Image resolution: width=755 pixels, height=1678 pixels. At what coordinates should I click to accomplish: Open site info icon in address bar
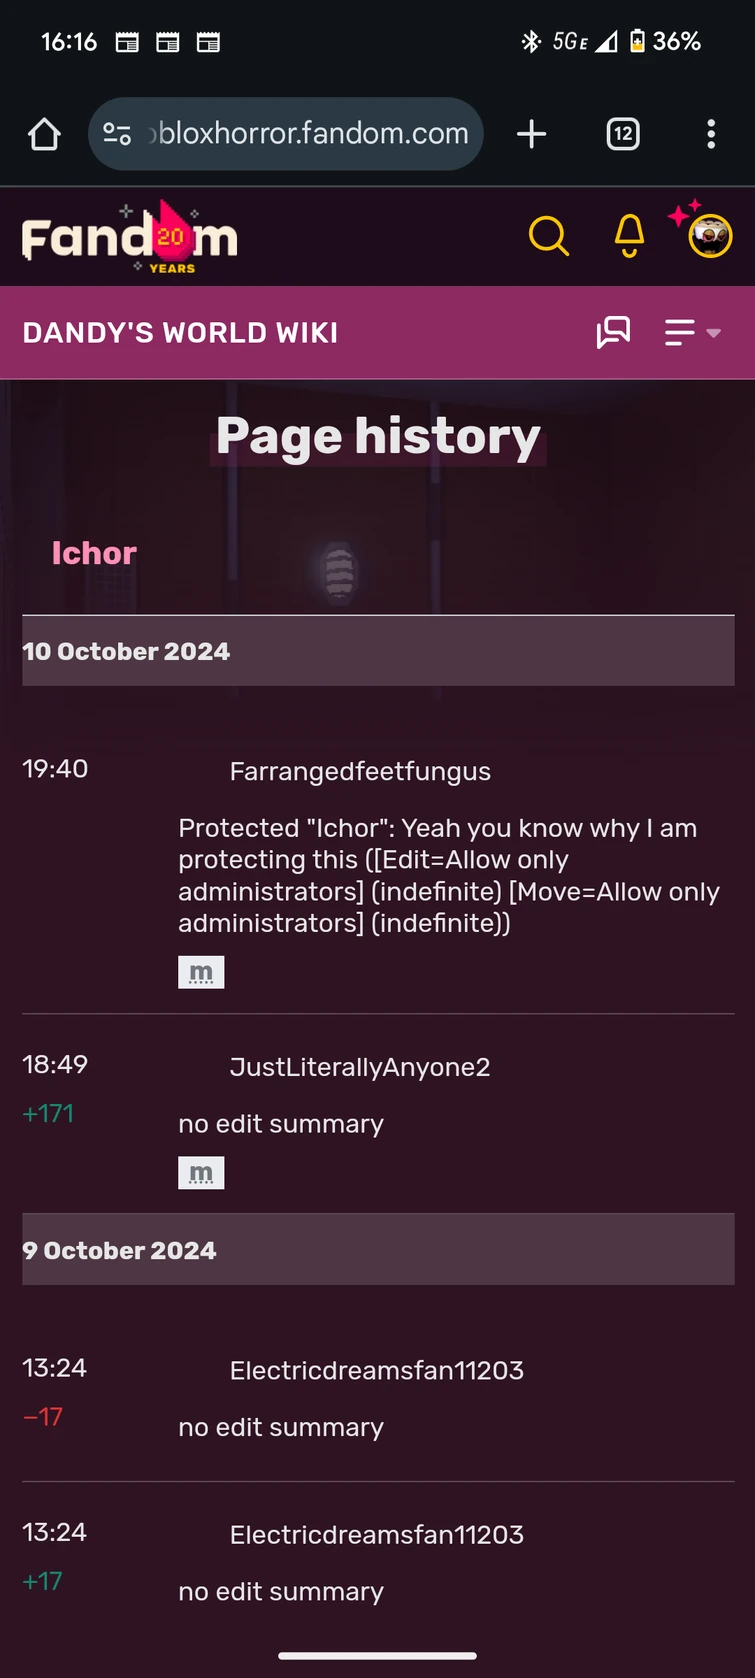117,134
